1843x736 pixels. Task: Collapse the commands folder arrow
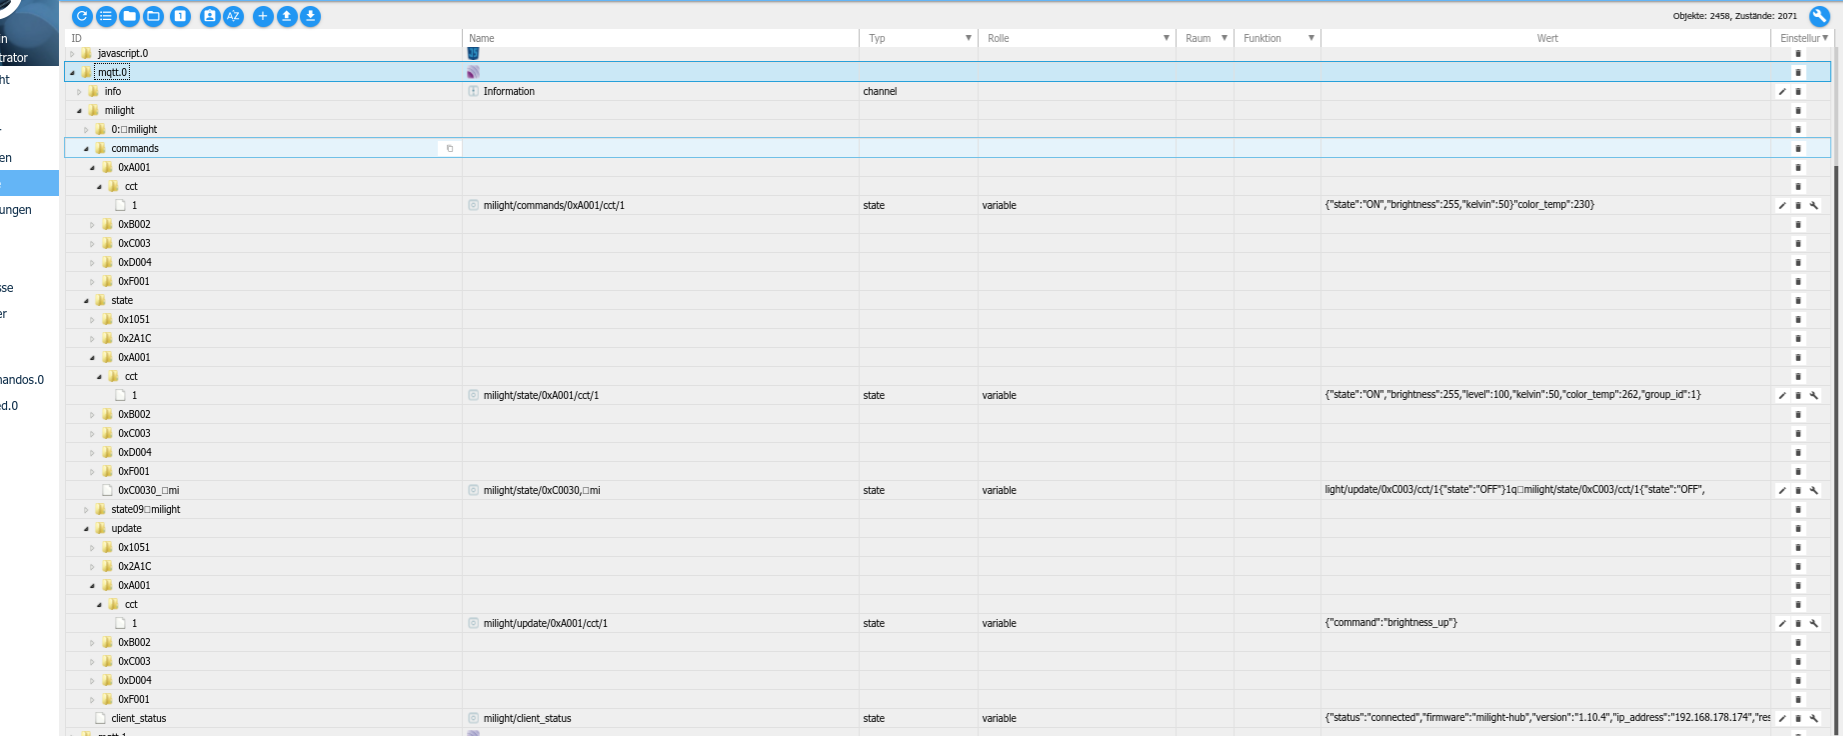86,149
